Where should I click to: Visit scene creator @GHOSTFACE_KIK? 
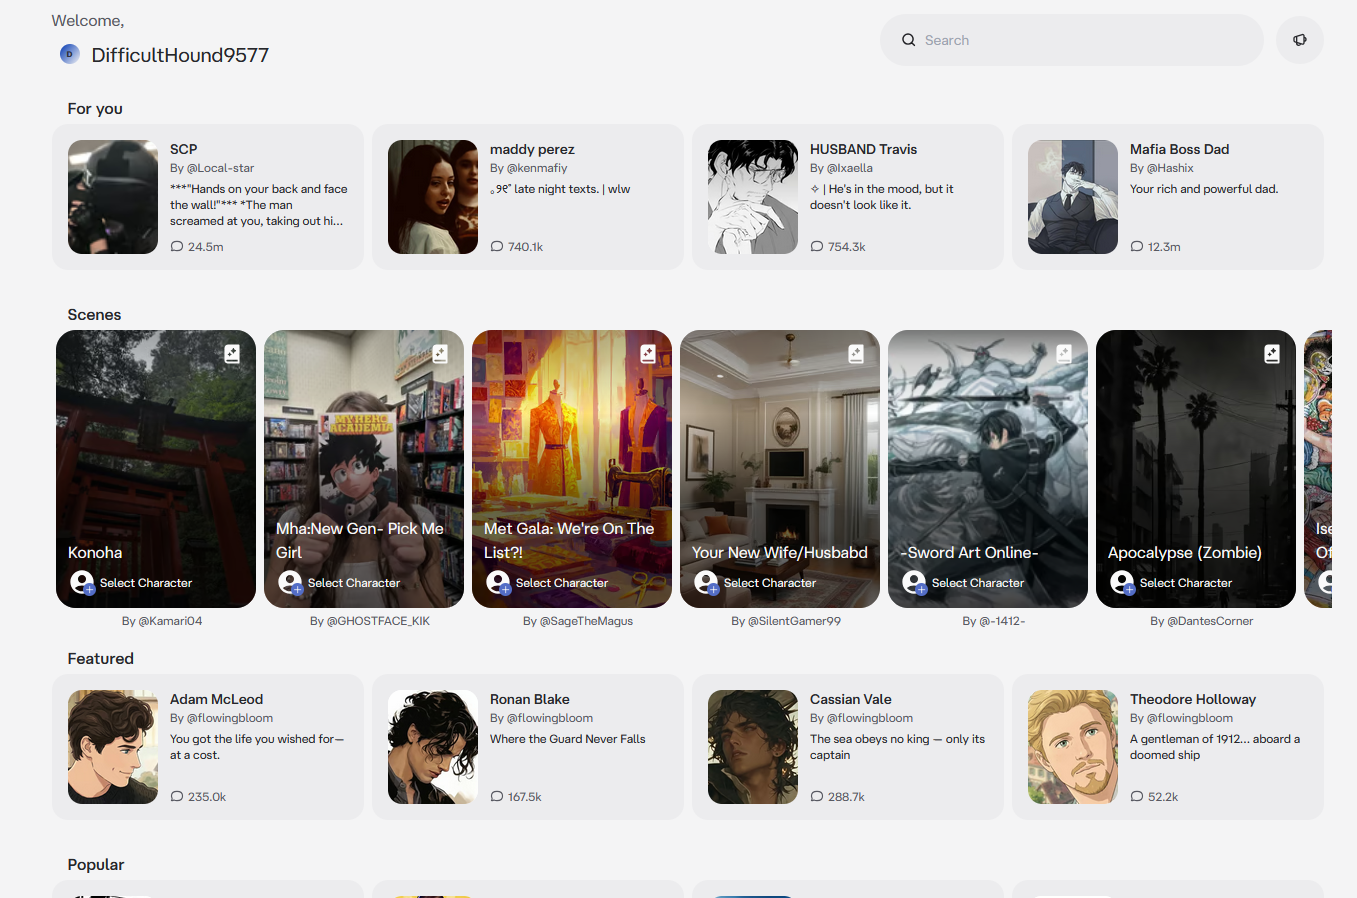(x=378, y=621)
